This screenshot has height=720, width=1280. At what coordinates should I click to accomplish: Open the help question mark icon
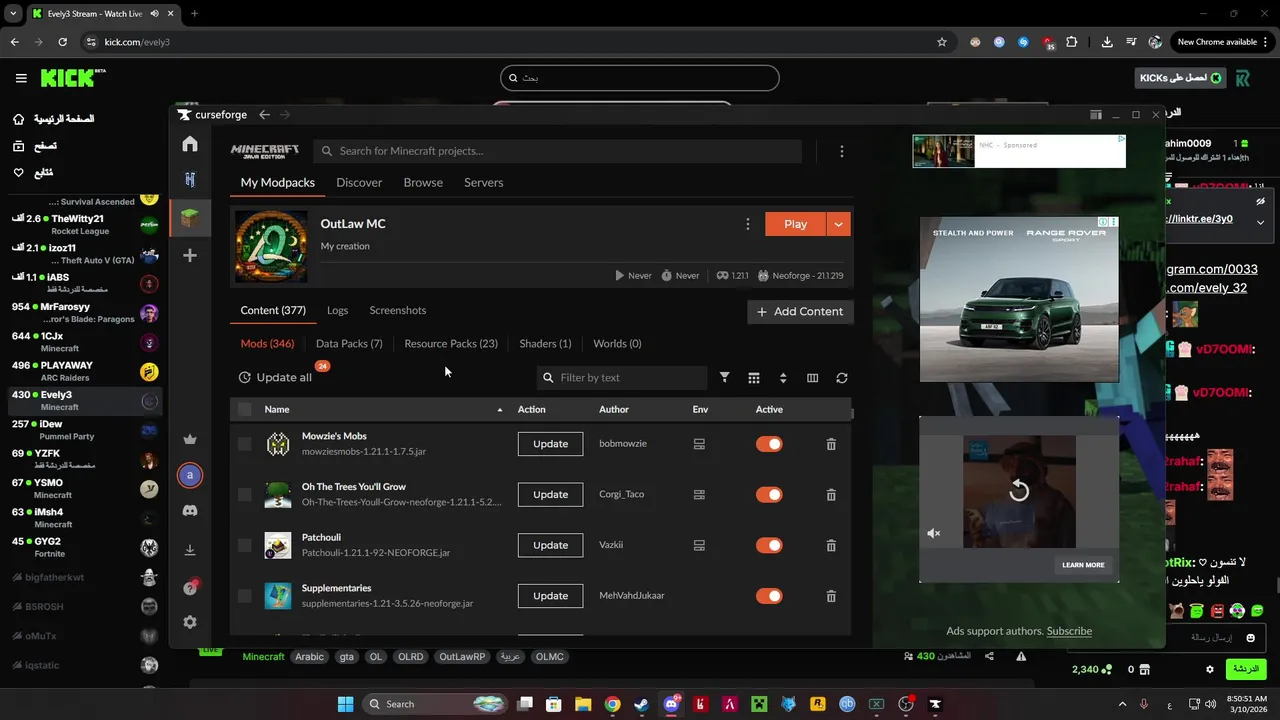click(190, 587)
